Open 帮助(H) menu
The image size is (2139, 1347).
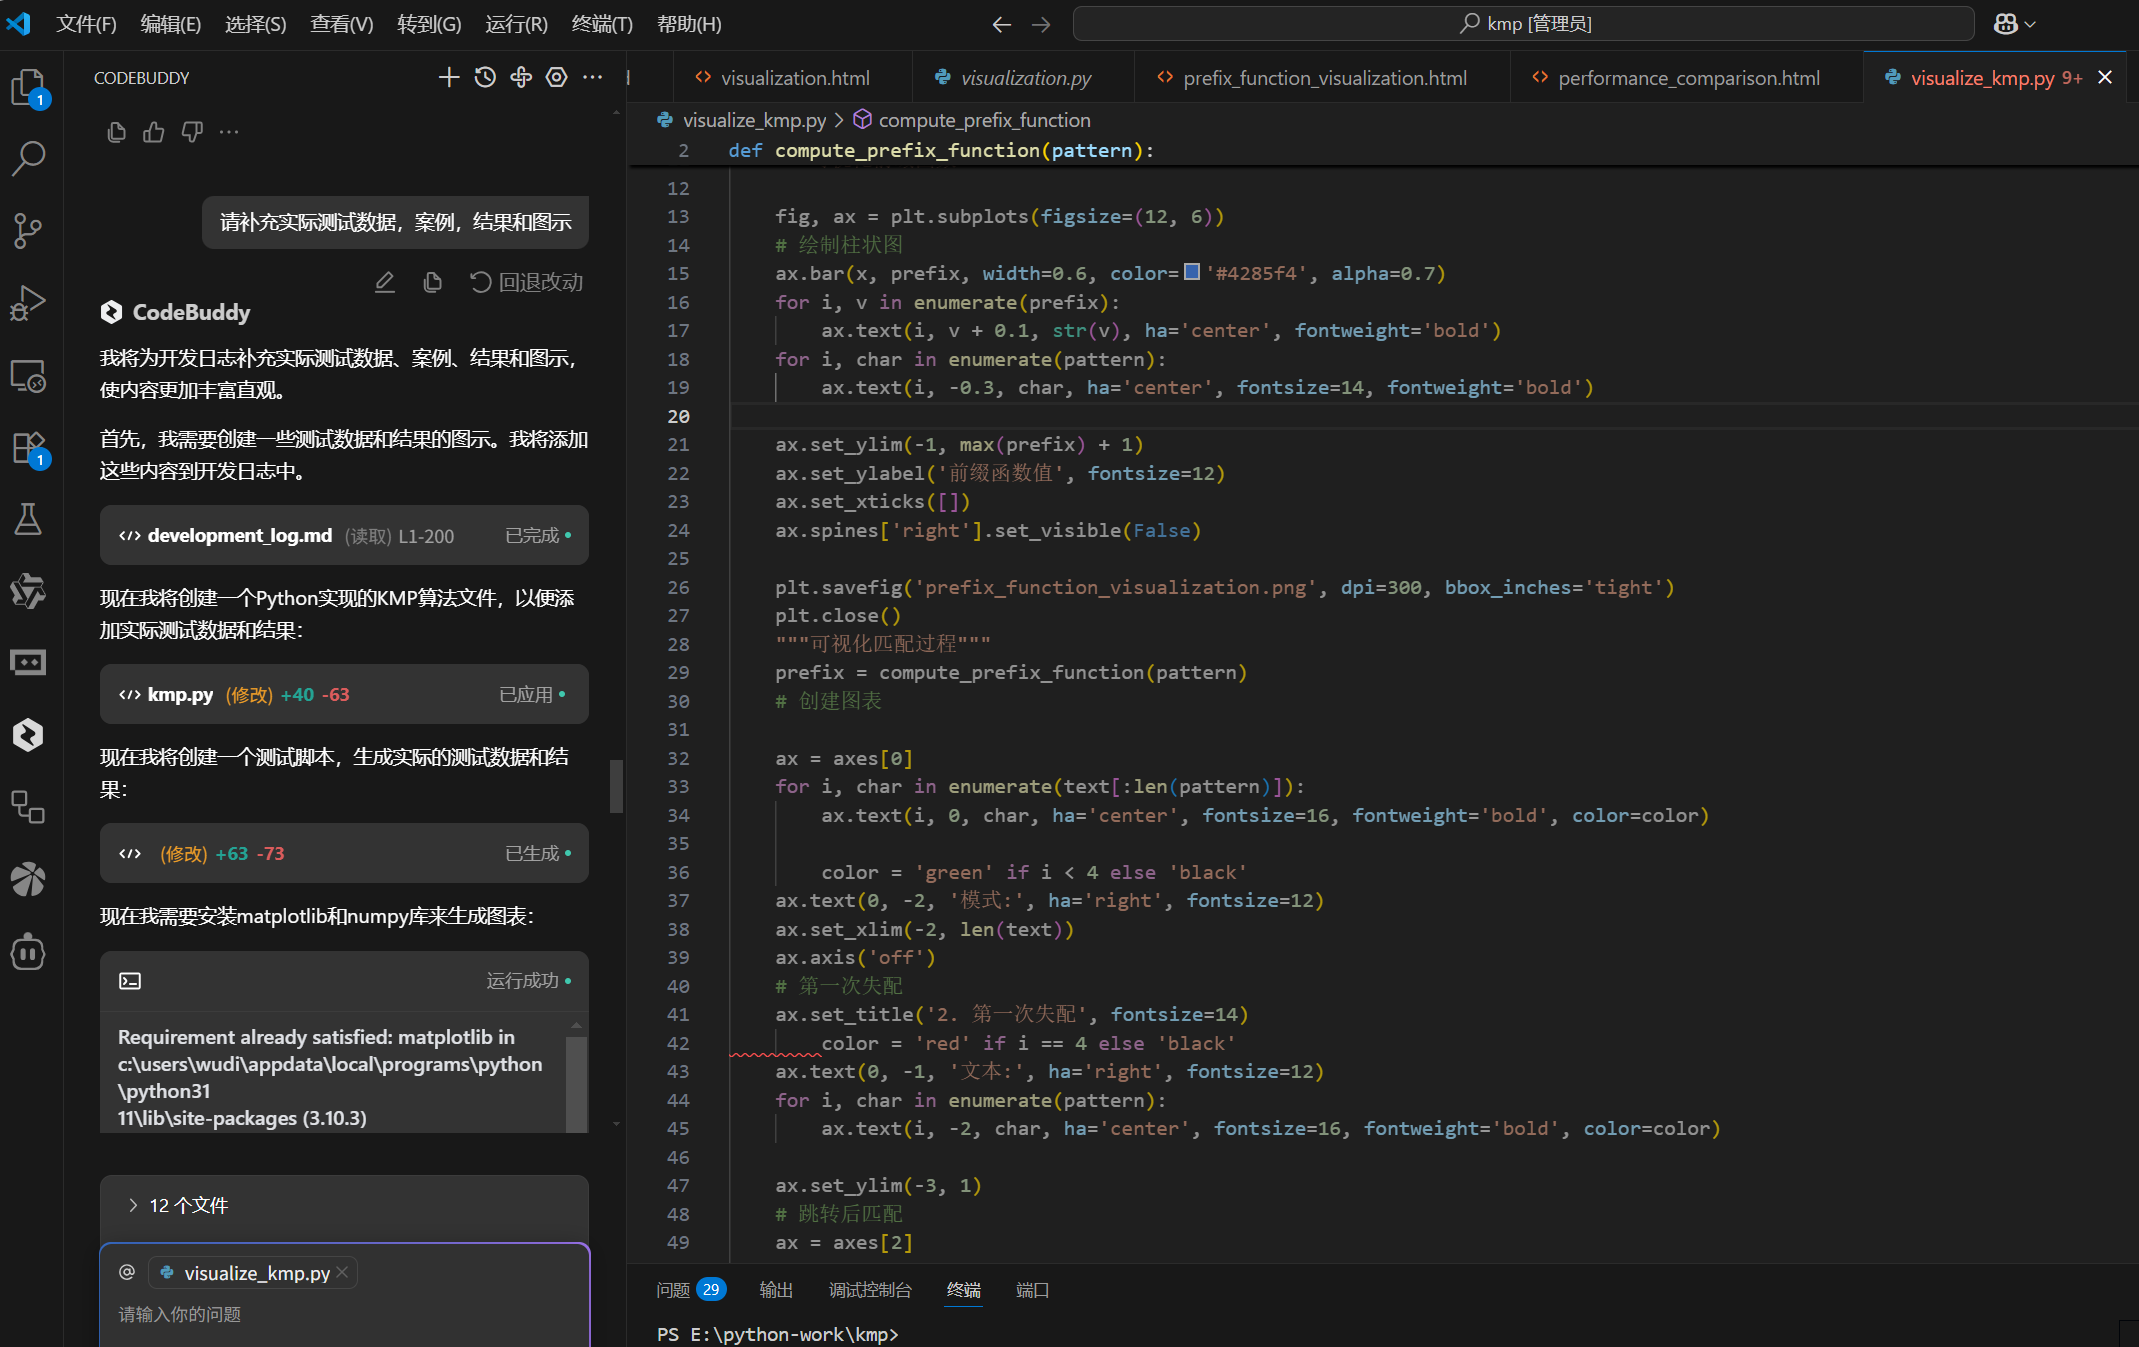(689, 24)
